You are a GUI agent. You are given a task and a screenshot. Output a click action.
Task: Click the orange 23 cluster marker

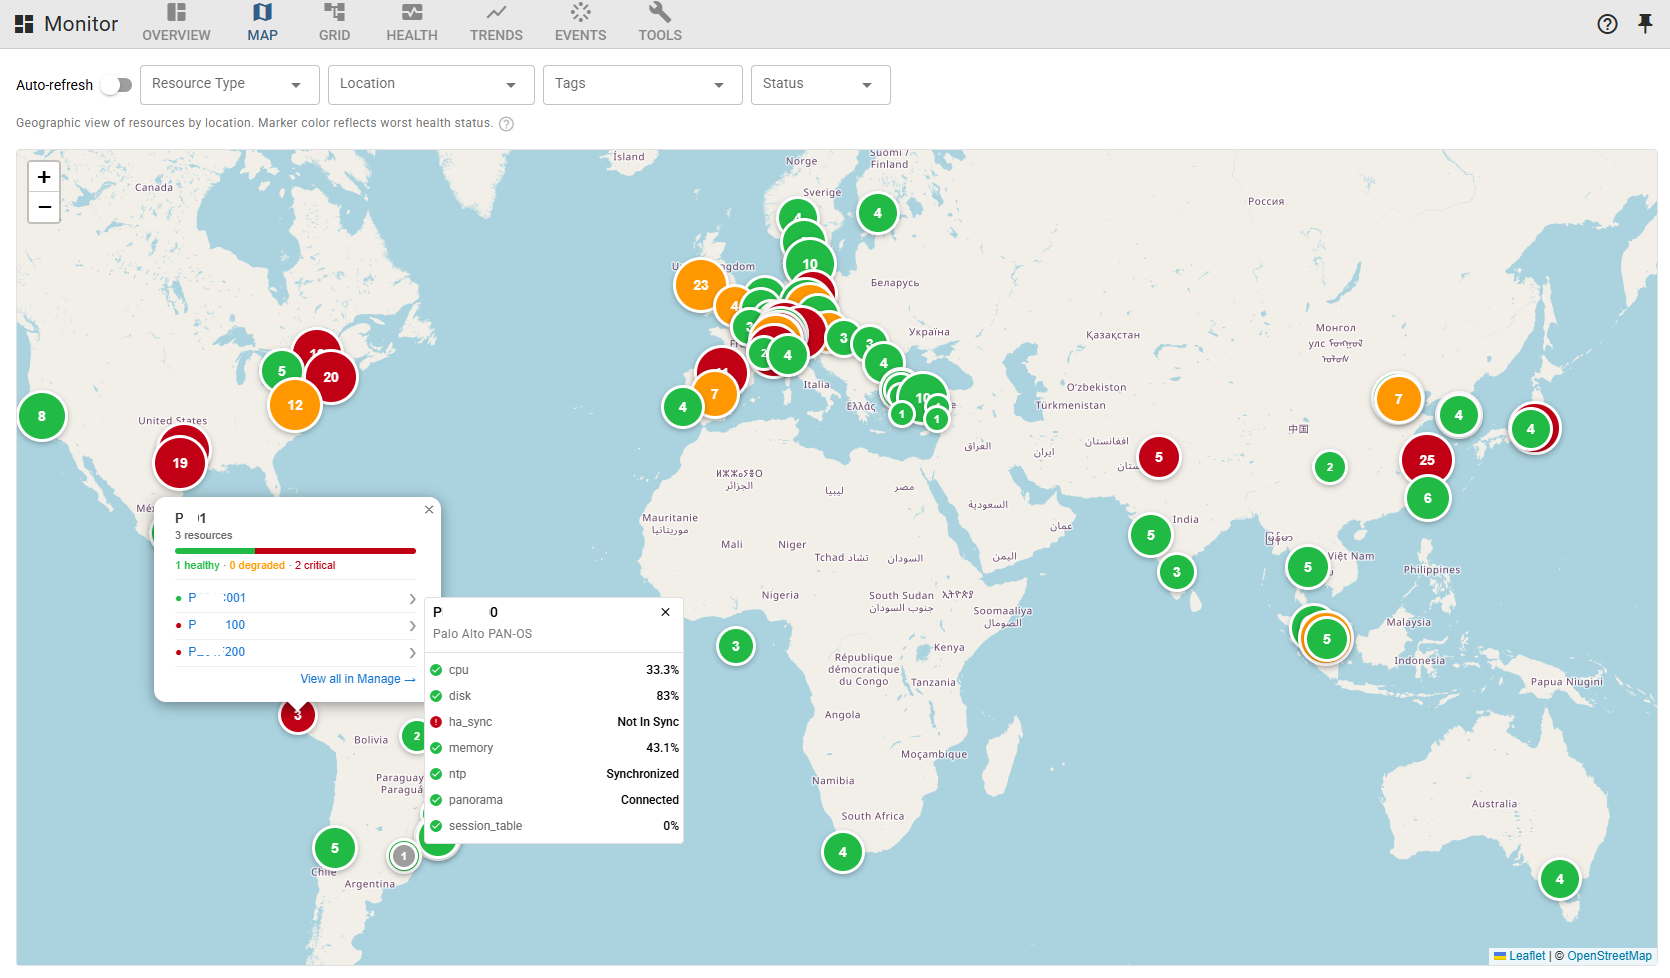coord(701,285)
